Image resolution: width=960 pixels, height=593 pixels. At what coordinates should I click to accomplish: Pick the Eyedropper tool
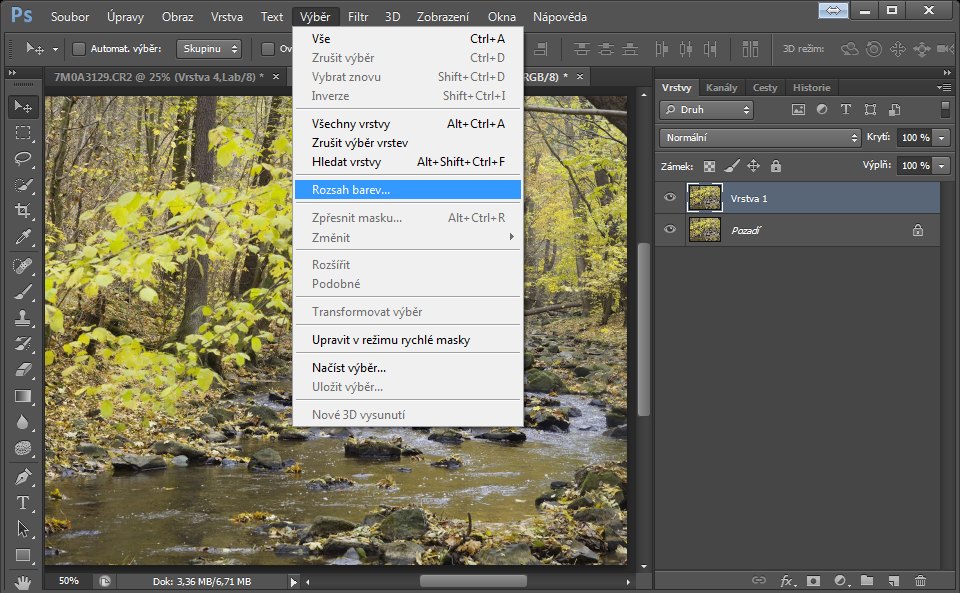point(23,236)
